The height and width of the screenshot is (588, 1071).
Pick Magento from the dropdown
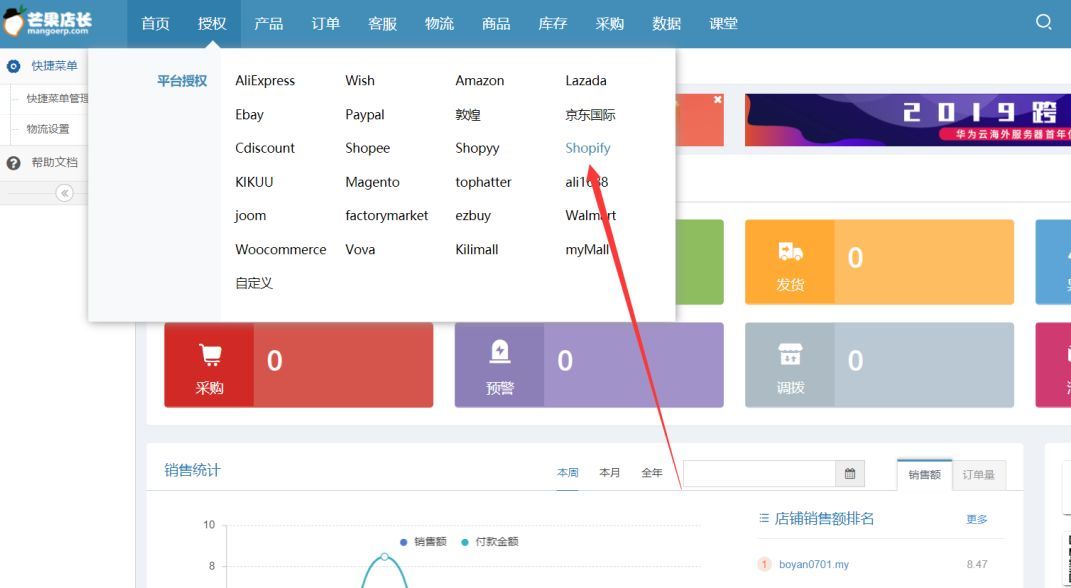pyautogui.click(x=372, y=182)
